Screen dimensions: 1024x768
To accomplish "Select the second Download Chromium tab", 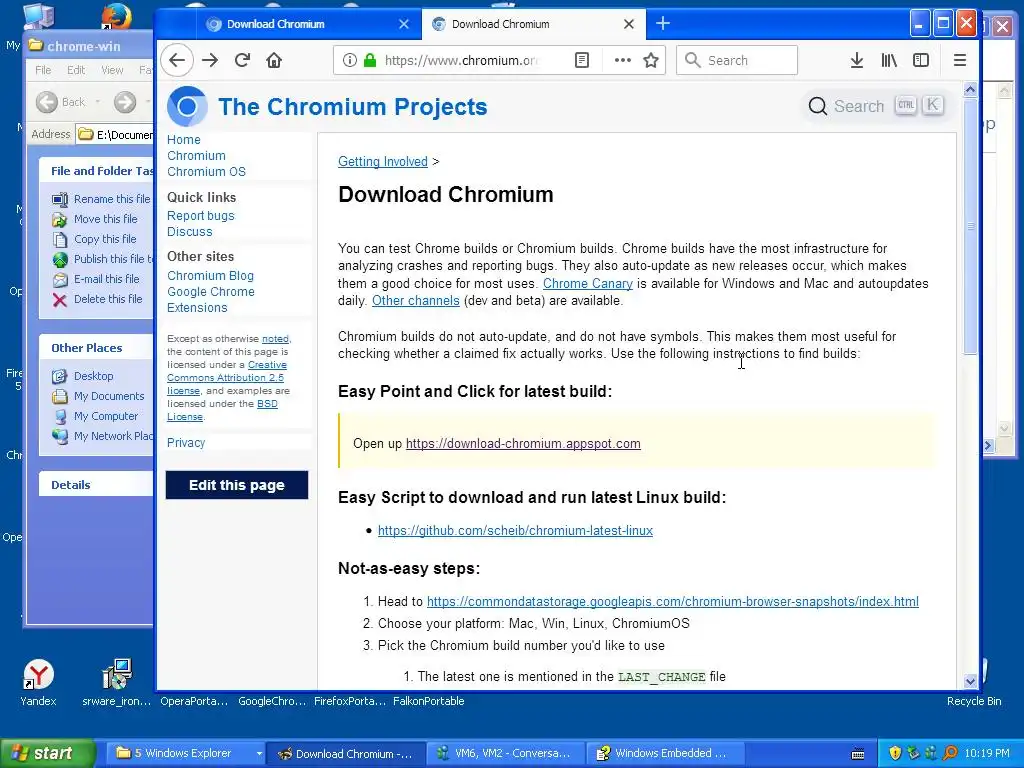I will 534,24.
